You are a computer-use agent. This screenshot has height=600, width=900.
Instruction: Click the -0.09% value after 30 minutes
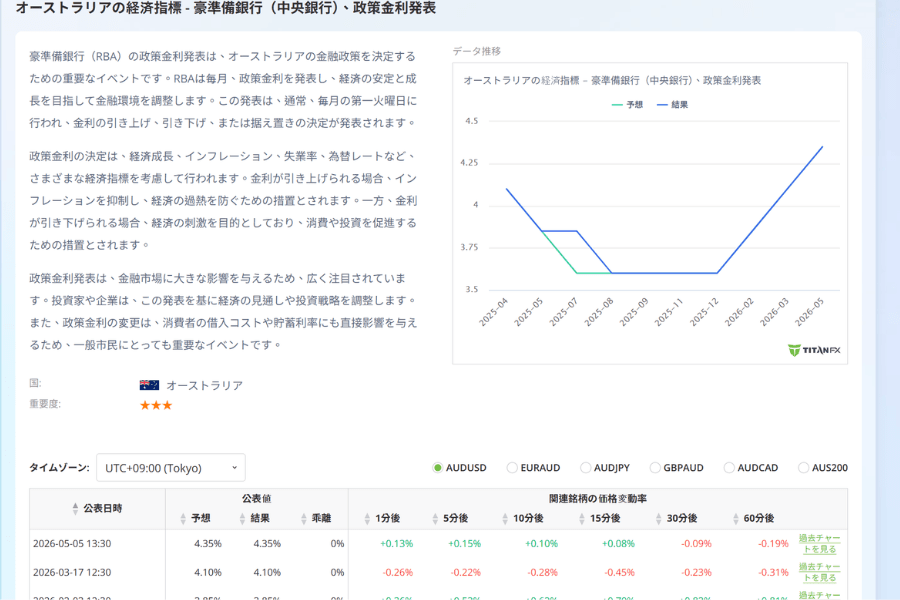coord(696,544)
